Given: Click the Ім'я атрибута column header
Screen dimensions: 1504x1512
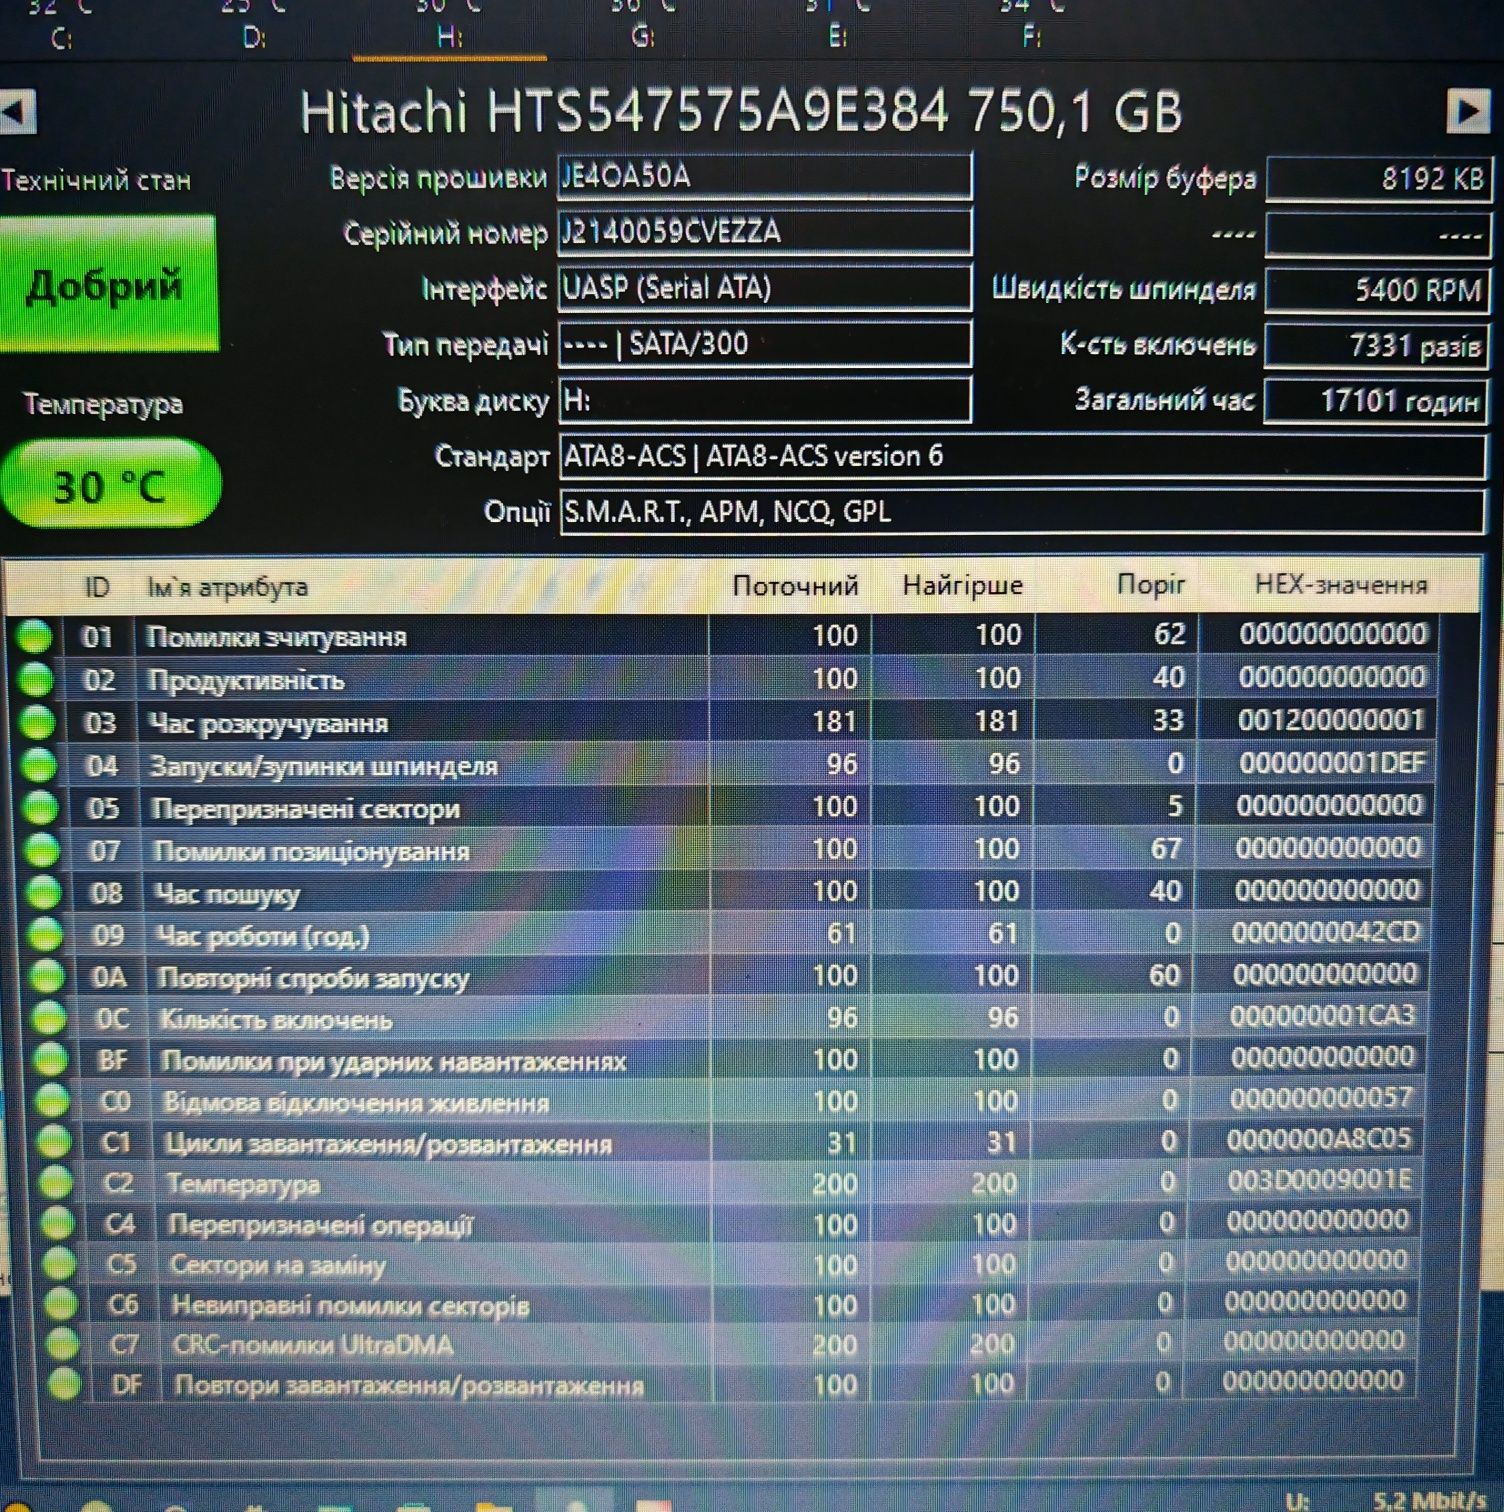Looking at the screenshot, I should [227, 587].
